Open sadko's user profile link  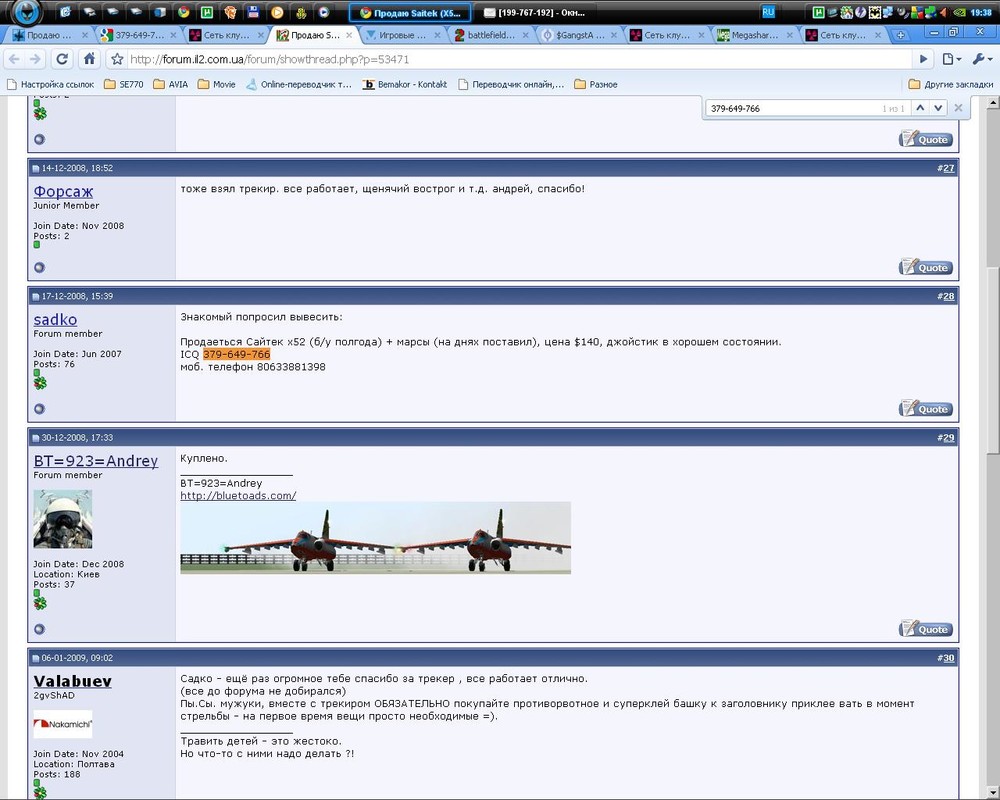click(x=55, y=319)
